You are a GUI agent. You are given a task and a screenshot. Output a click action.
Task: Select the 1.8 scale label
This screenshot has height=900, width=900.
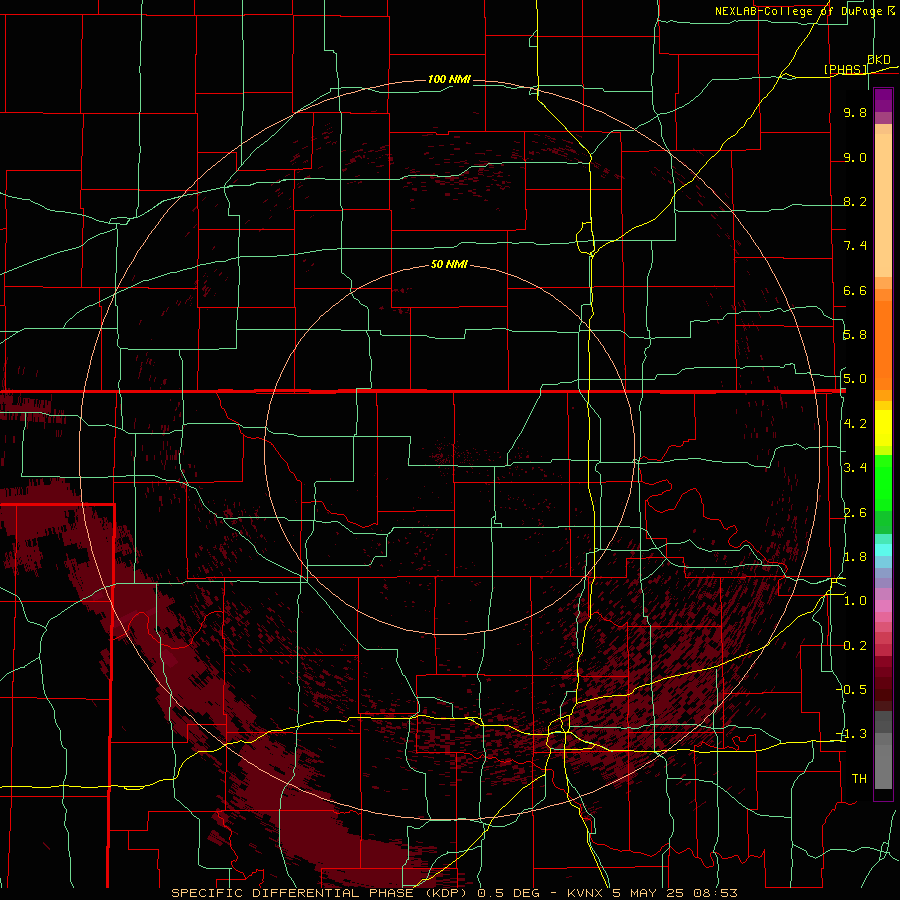855,557
